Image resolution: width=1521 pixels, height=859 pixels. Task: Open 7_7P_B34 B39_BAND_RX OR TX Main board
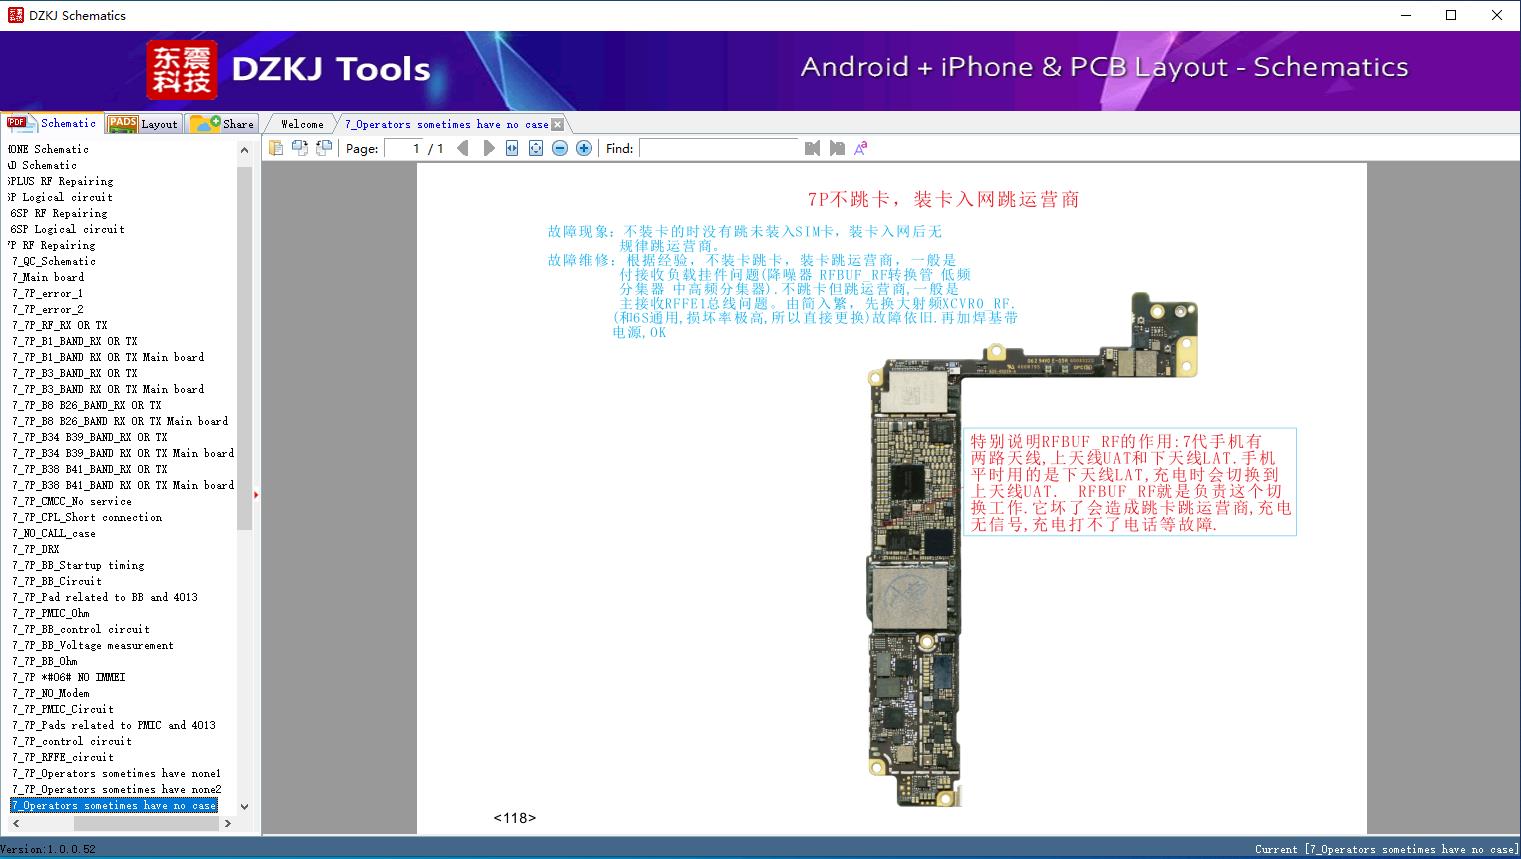123,453
